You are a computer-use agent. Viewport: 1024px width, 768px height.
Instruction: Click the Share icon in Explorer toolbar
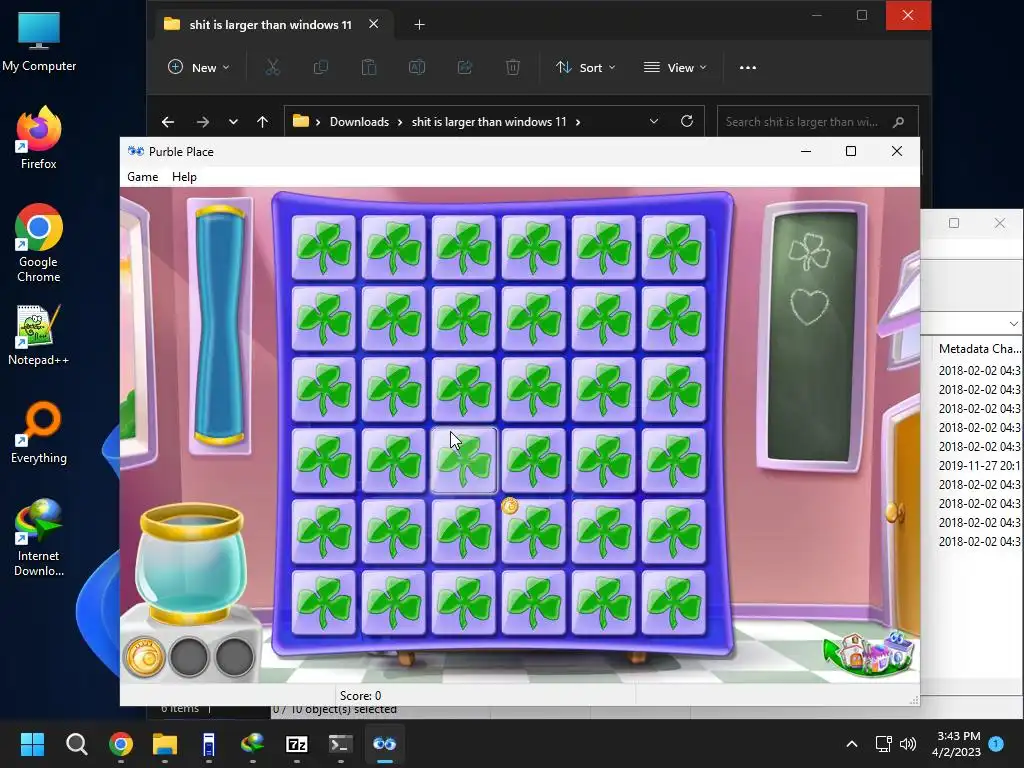point(465,67)
